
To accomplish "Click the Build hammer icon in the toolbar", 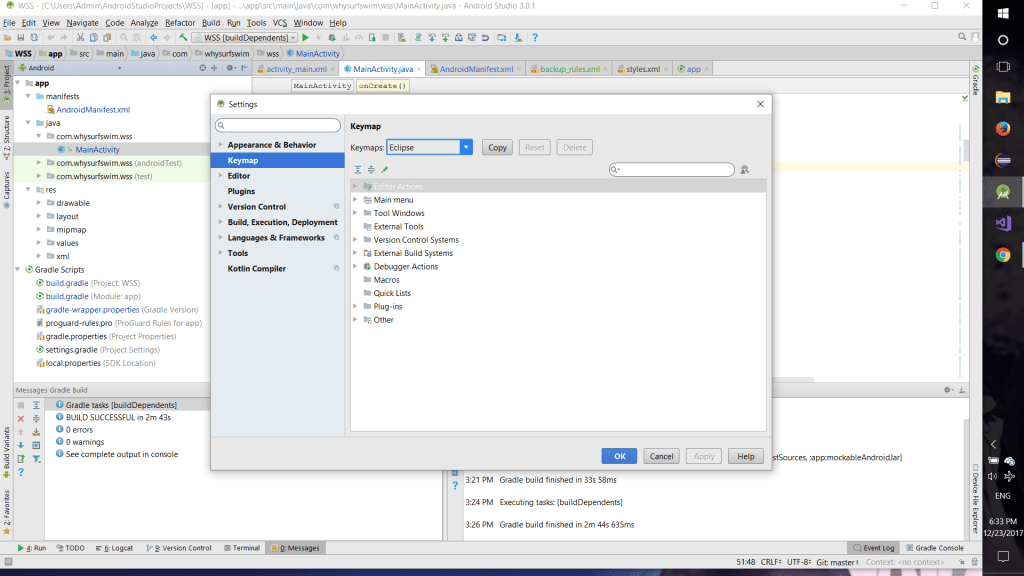I will 184,37.
